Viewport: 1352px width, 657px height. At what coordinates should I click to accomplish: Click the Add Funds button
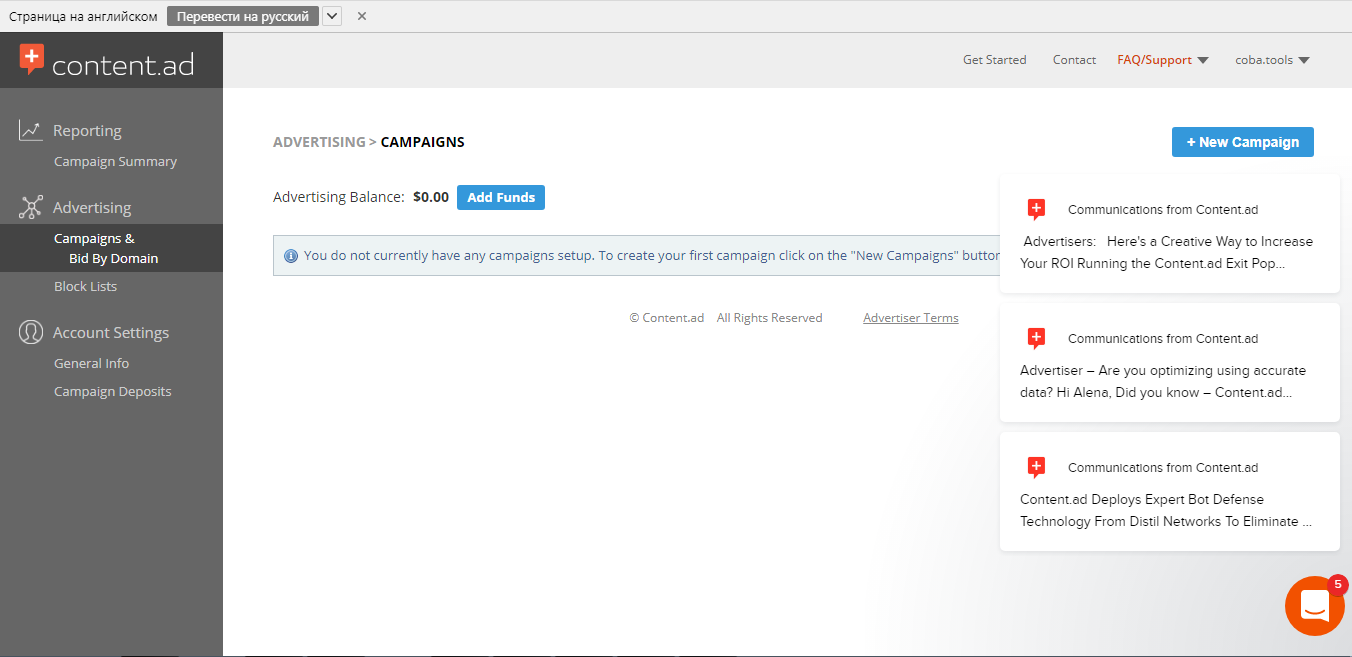tap(501, 197)
